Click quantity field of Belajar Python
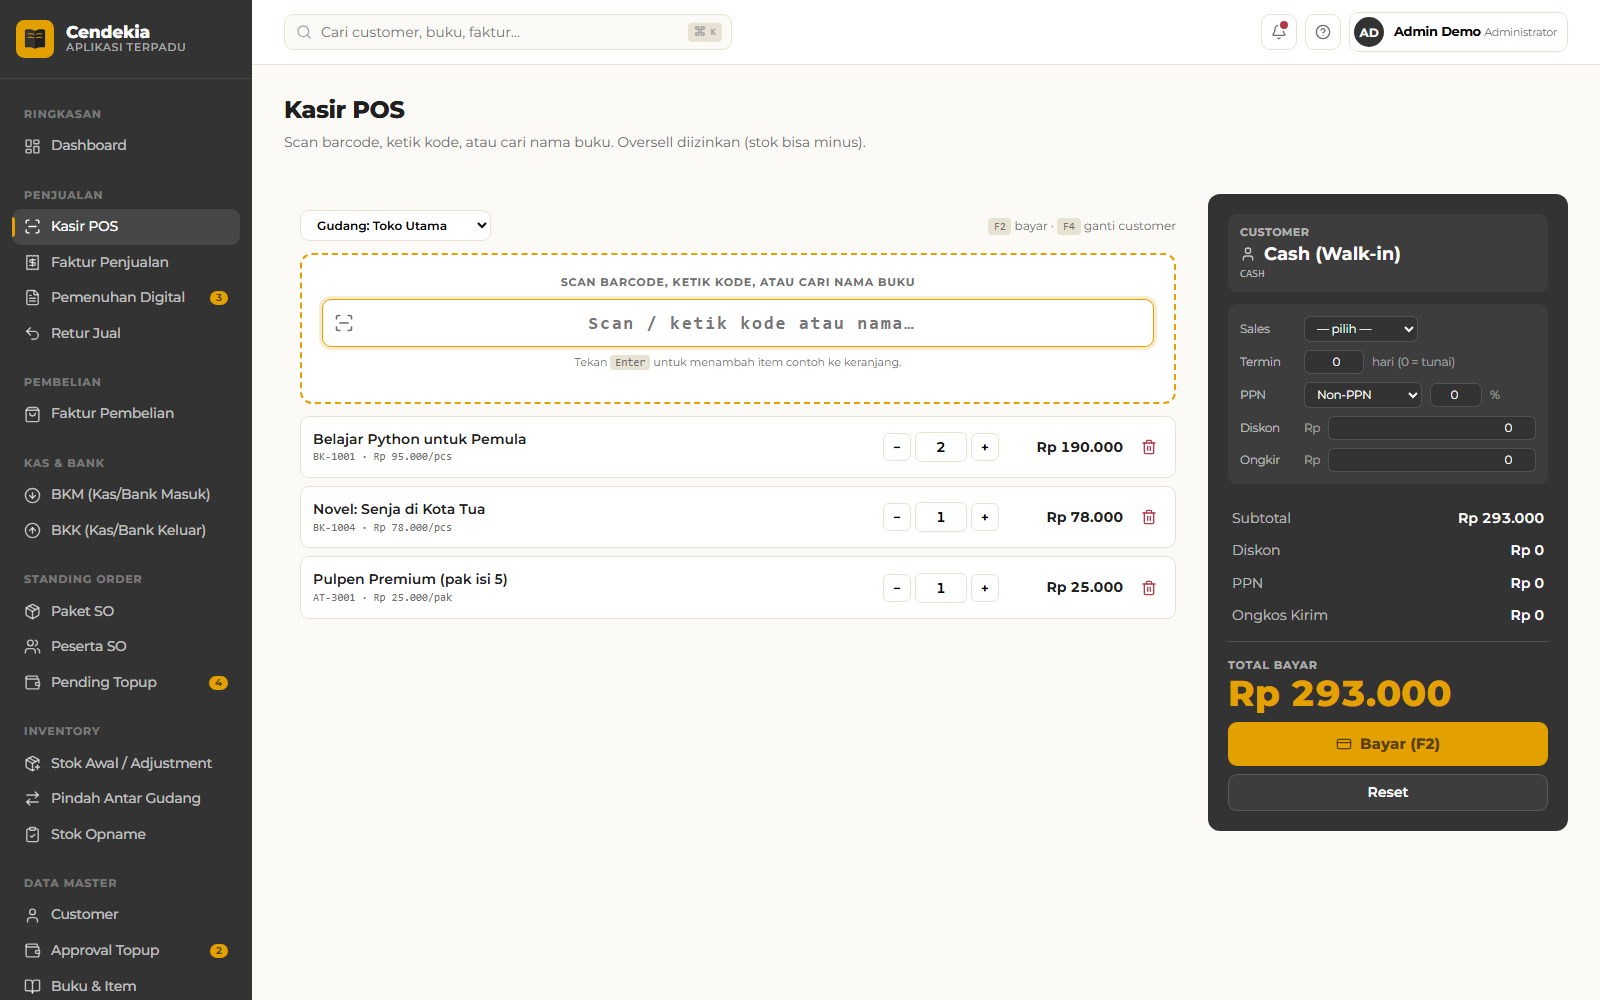Image resolution: width=1600 pixels, height=1000 pixels. 941,447
